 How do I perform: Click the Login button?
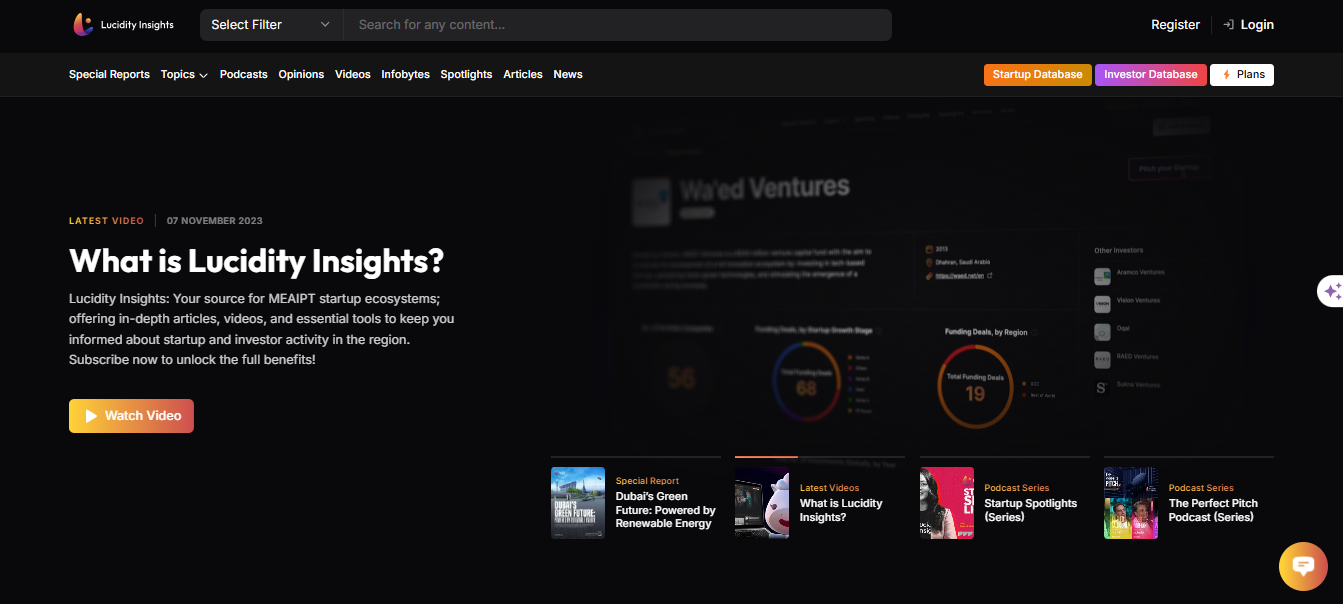click(1248, 25)
